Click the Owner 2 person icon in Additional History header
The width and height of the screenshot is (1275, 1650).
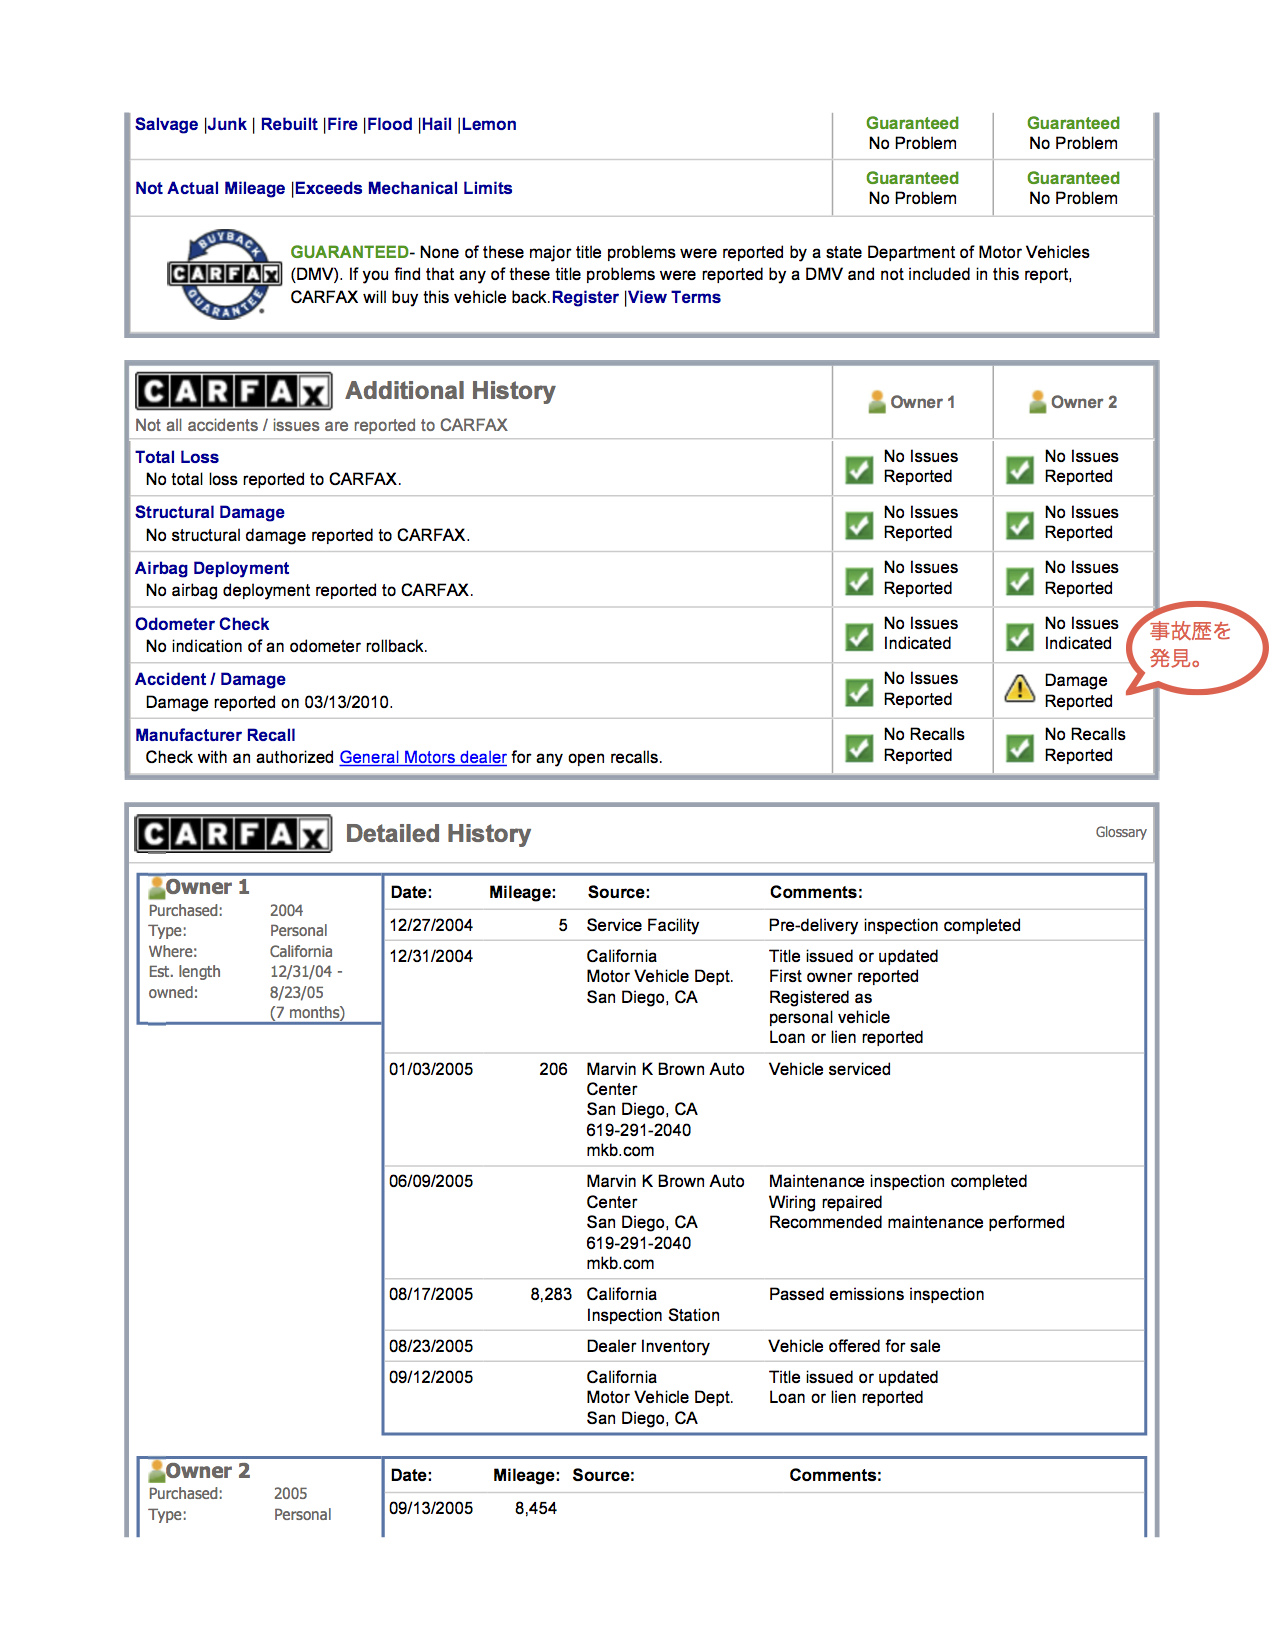pos(1037,402)
